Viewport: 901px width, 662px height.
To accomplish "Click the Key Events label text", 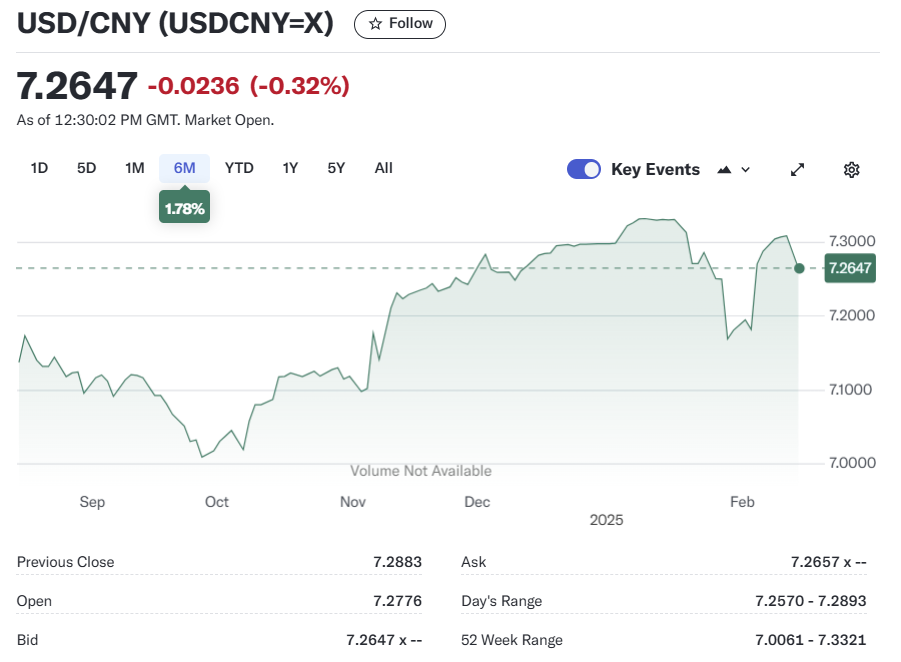I will (655, 170).
